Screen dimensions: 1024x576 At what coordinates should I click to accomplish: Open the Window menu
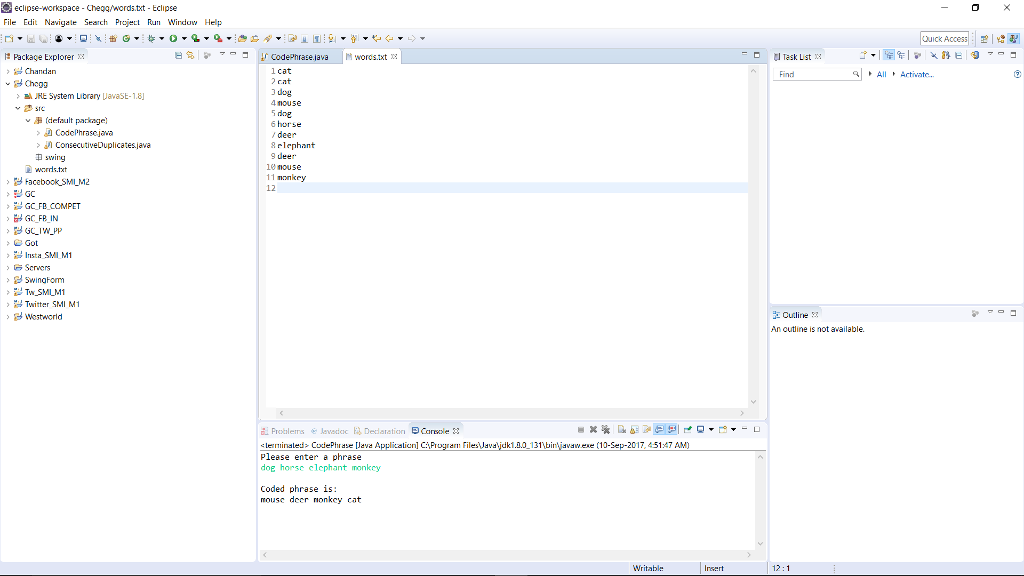tap(182, 22)
